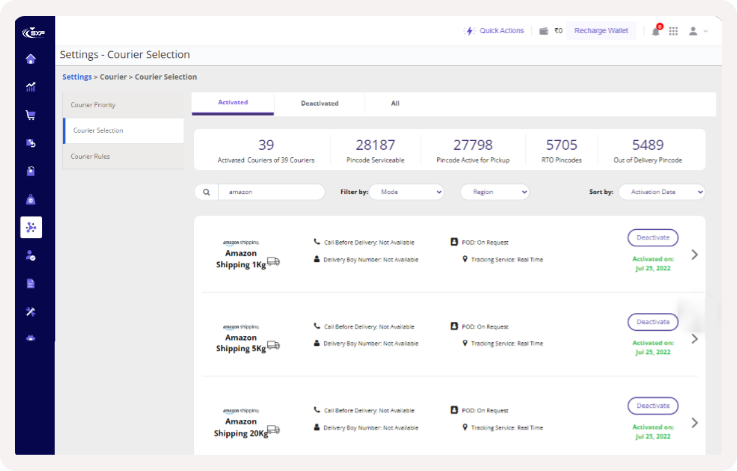Click the truck icon beside Amazon Shipping 1Kg
This screenshot has width=737, height=471.
(x=273, y=261)
